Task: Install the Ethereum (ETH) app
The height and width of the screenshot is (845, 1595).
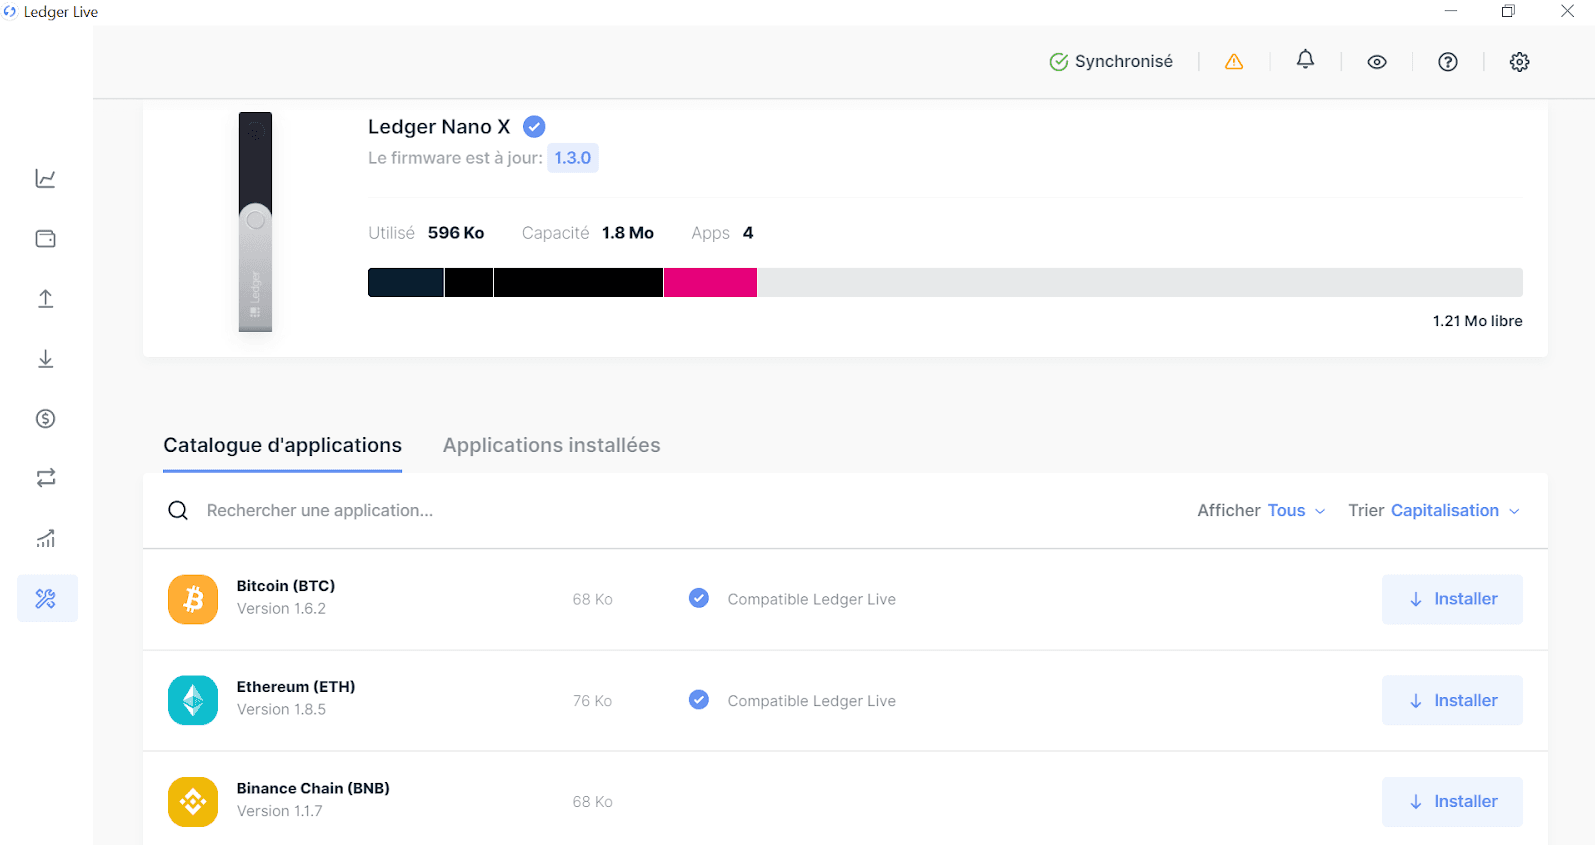Action: pyautogui.click(x=1452, y=701)
